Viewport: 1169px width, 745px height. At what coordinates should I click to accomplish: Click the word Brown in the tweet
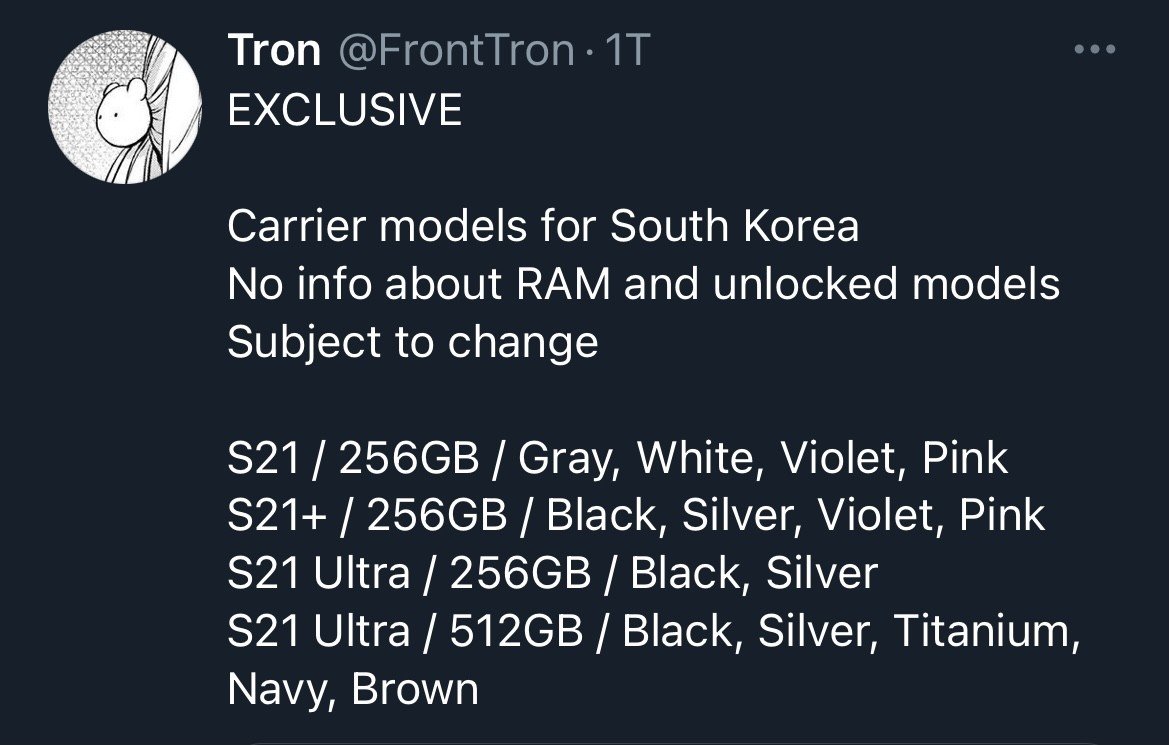pyautogui.click(x=415, y=689)
